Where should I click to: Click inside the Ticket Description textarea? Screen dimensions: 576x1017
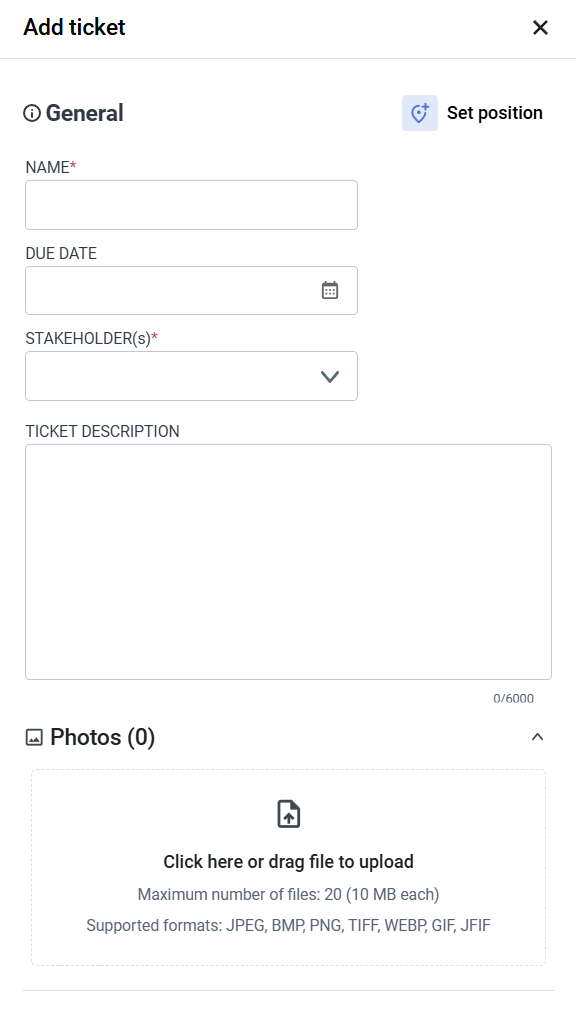[x=289, y=562]
